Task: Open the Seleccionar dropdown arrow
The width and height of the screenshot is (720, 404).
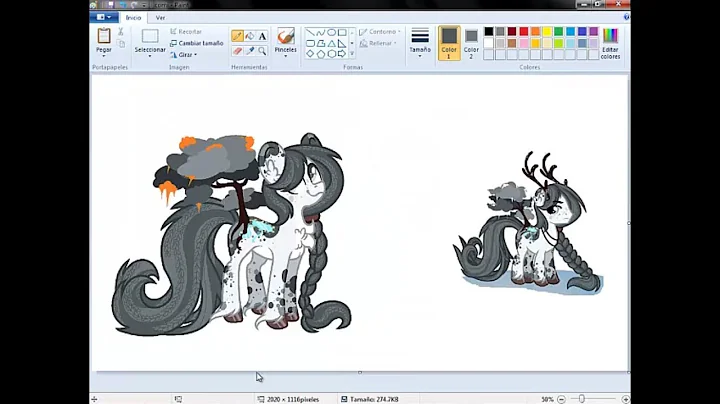Action: pyautogui.click(x=150, y=56)
